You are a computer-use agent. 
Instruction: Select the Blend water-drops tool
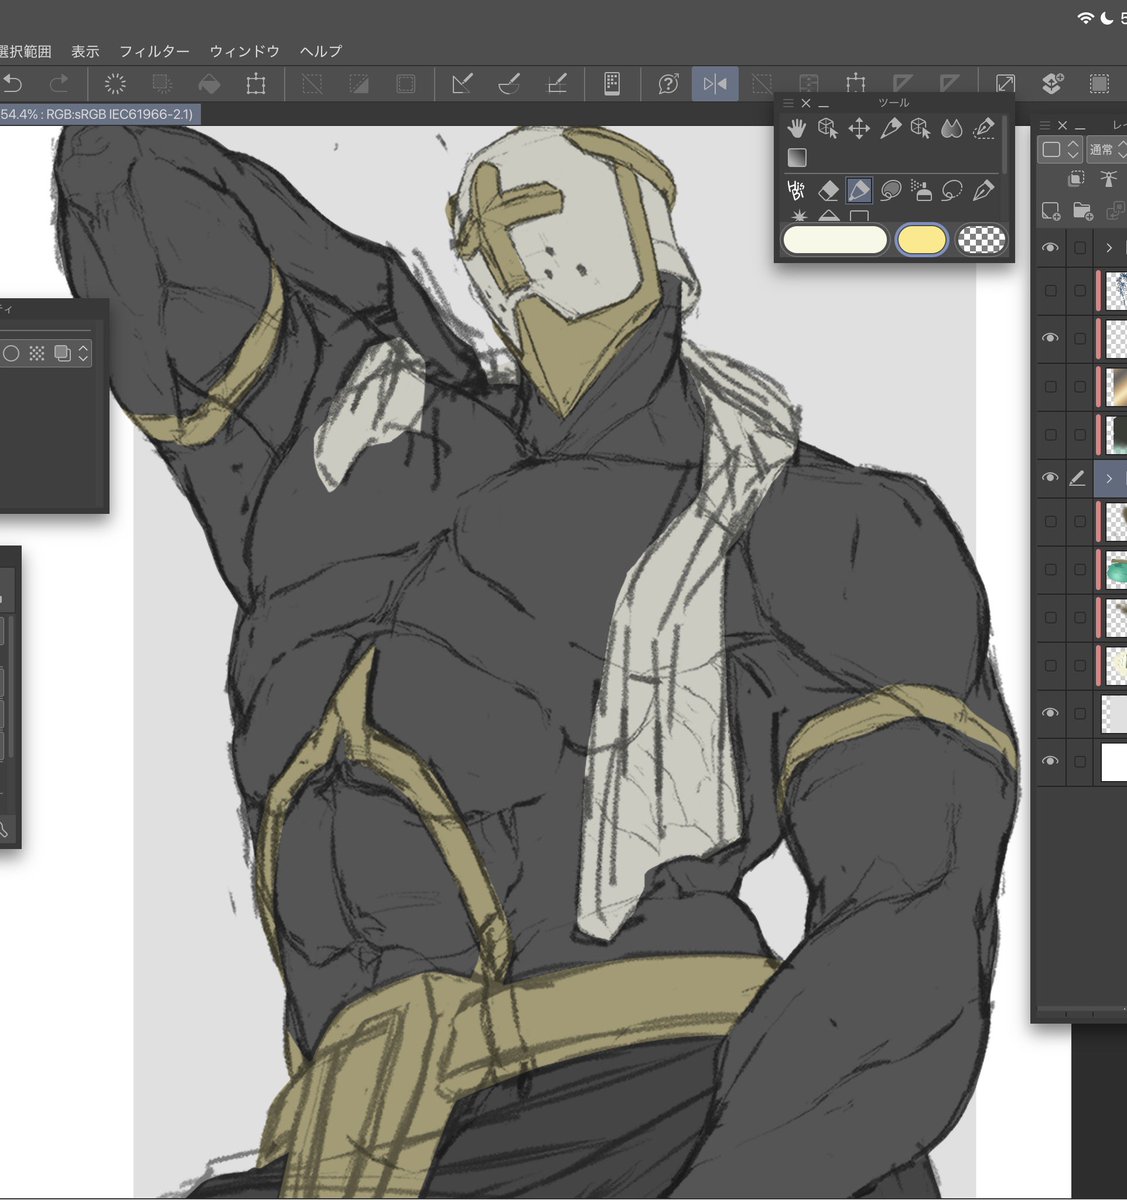pos(952,128)
